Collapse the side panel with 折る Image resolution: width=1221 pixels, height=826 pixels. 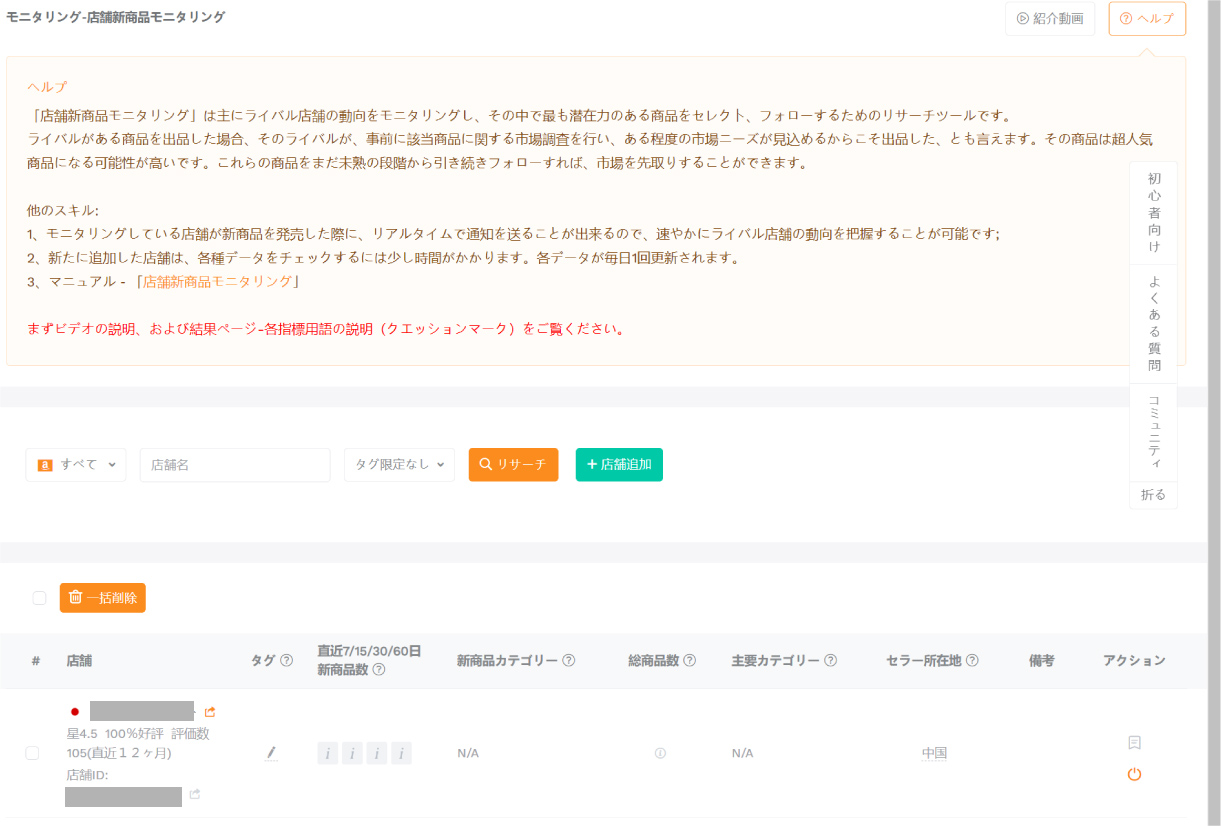1153,495
